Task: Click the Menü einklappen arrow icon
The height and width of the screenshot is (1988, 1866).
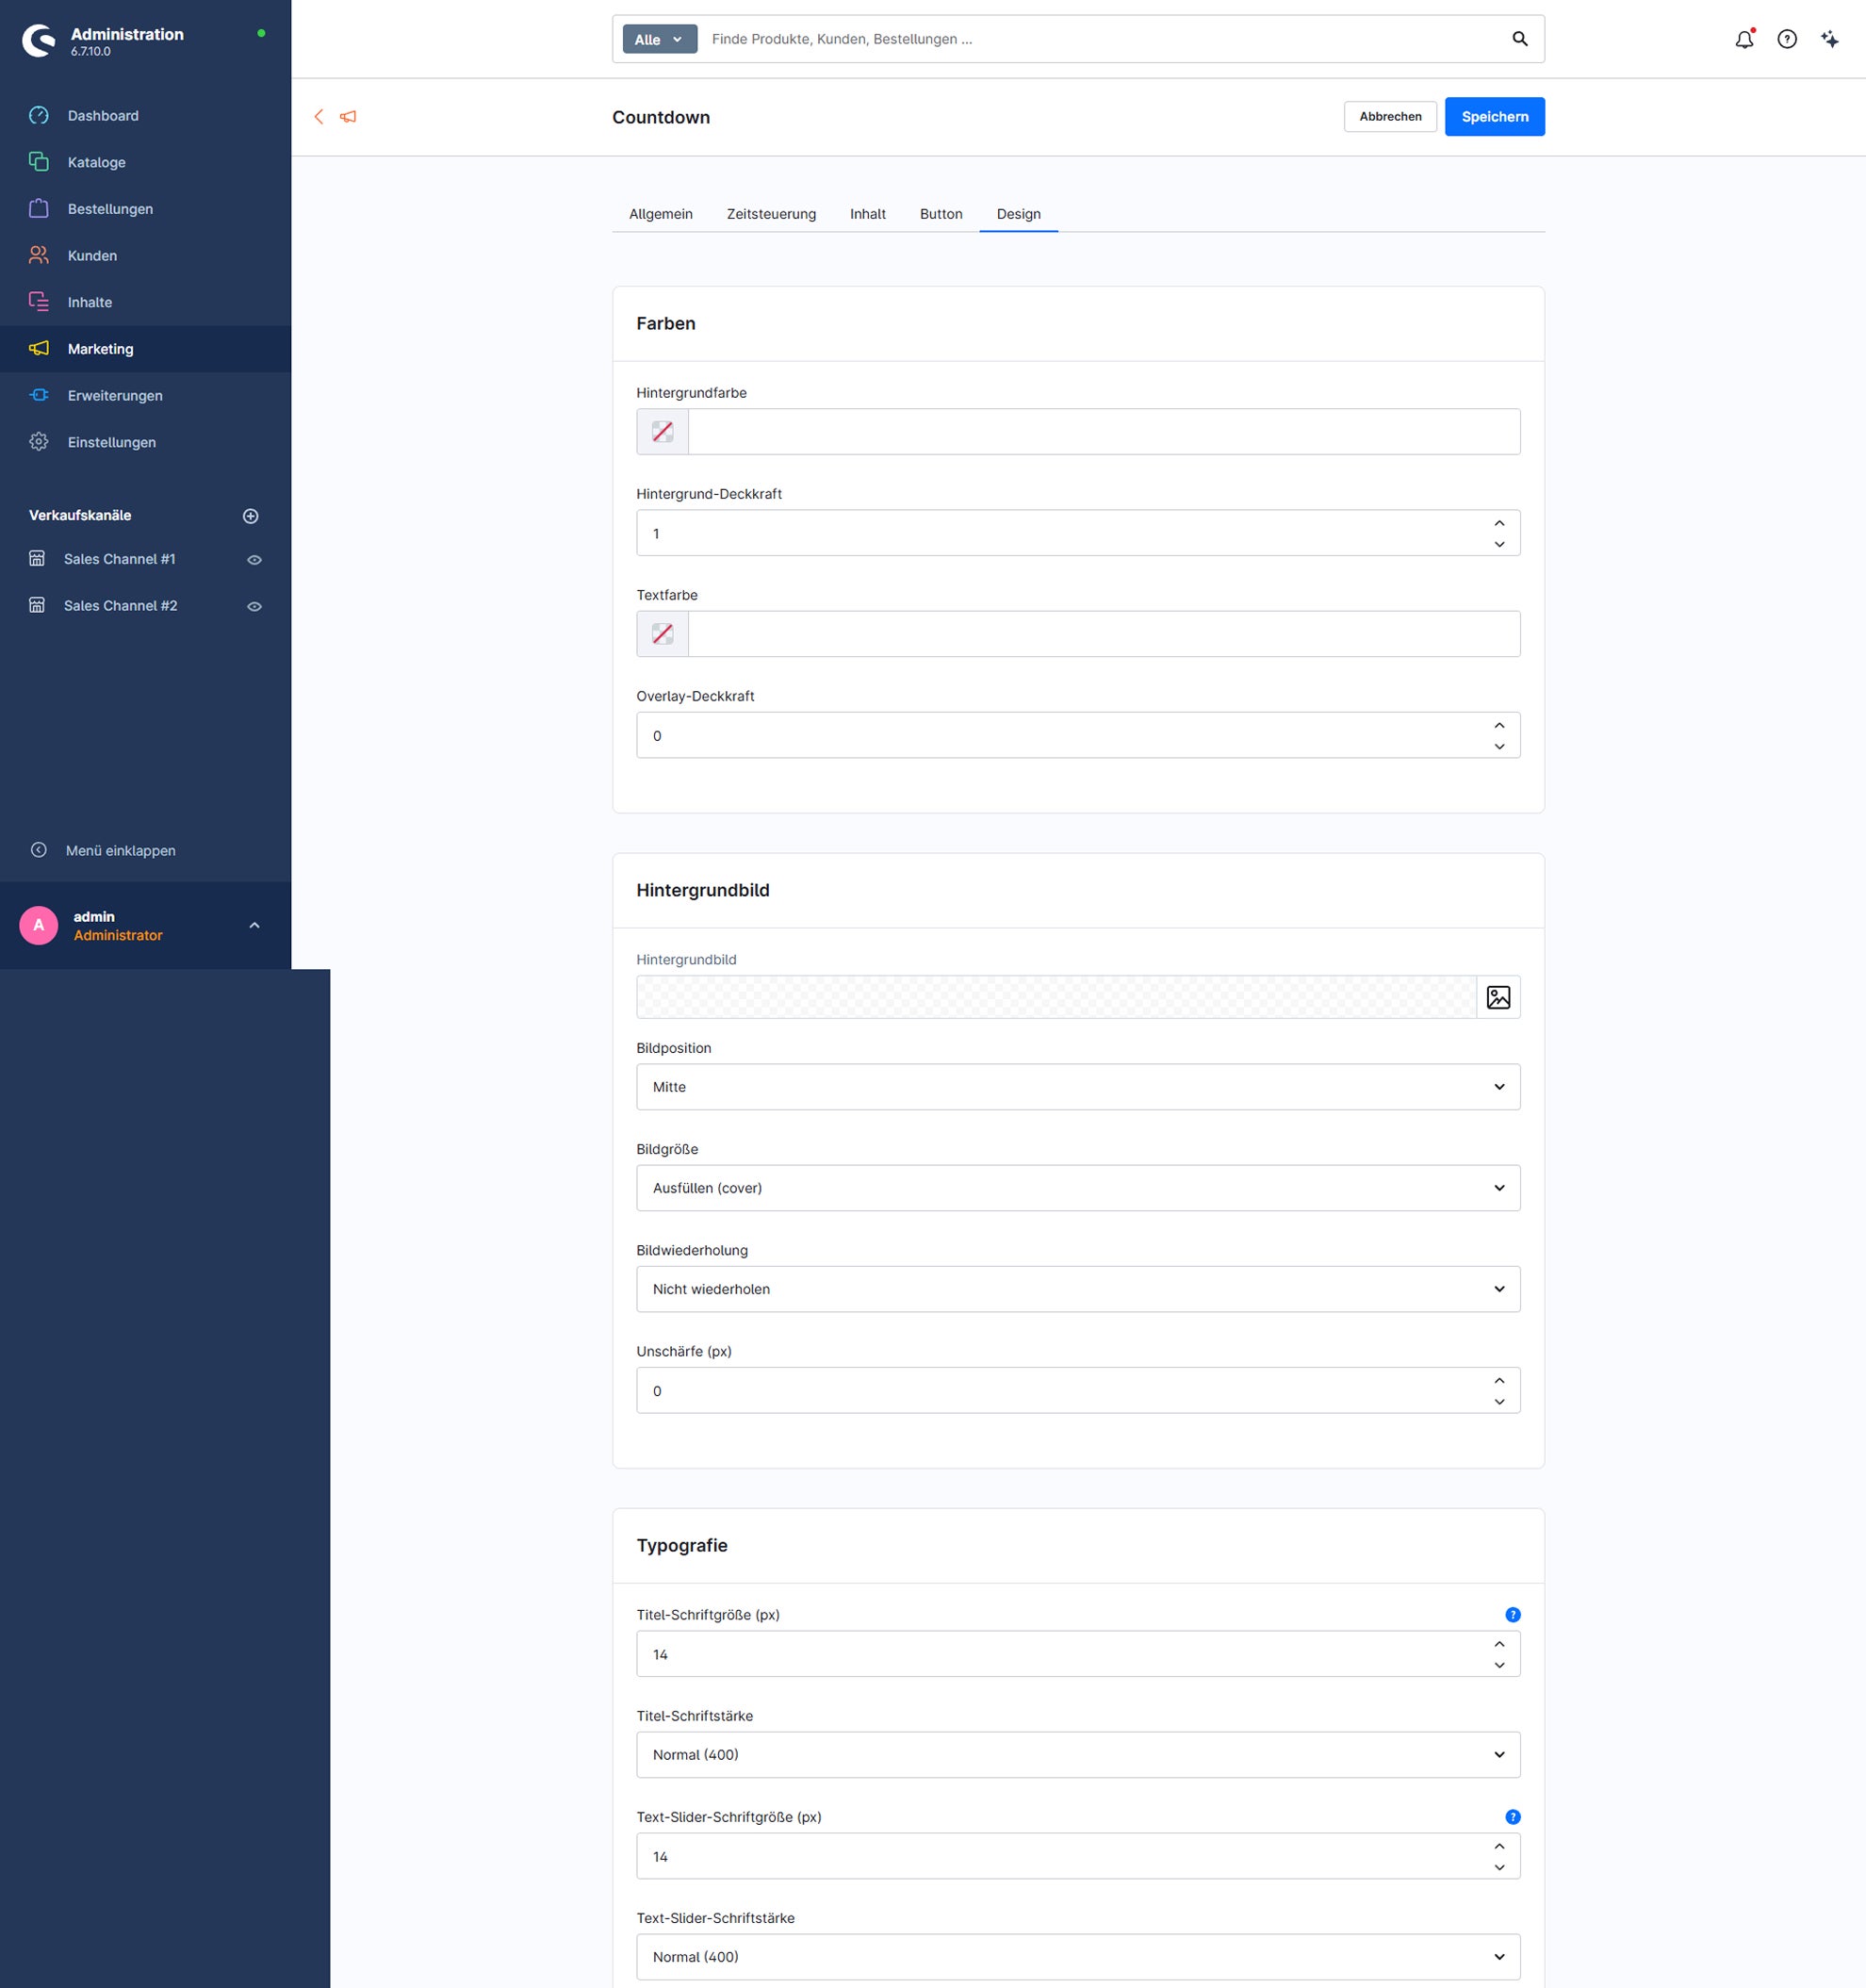Action: pos(38,850)
